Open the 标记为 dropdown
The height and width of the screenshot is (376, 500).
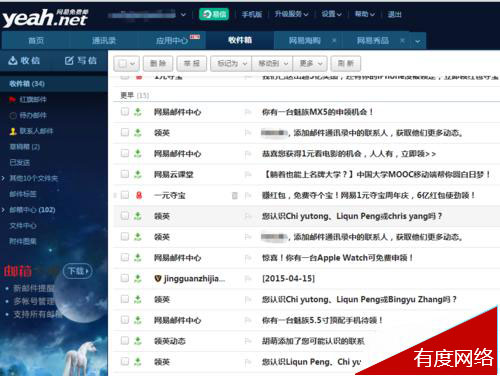coord(232,63)
